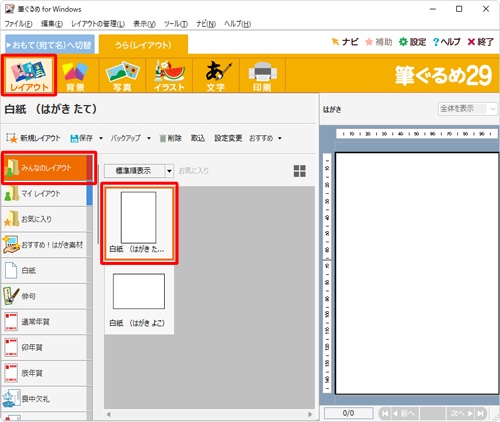Open the ナビ menu in menu bar
This screenshot has height=422, width=500.
(206, 24)
